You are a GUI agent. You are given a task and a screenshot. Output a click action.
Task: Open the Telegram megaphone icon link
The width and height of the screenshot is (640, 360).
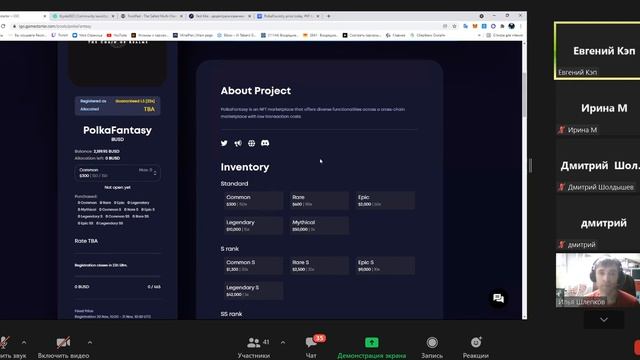pyautogui.click(x=238, y=143)
